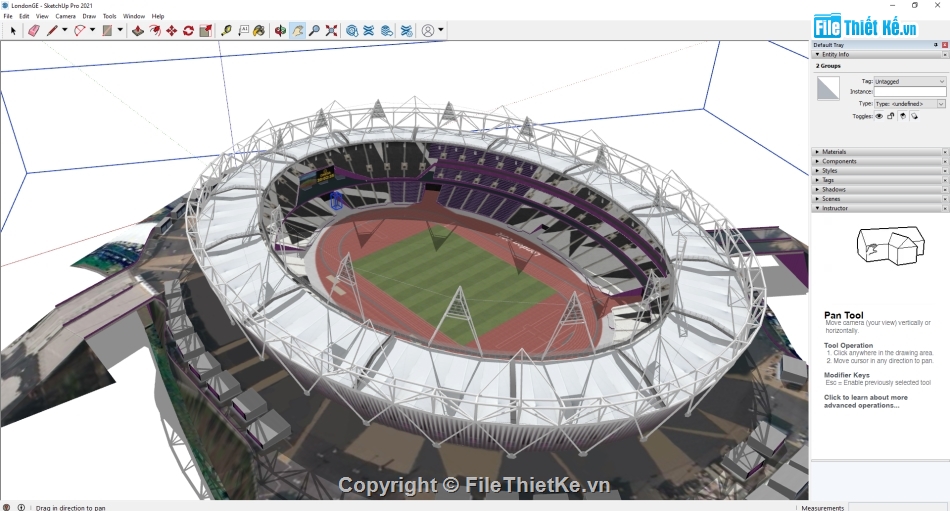Click the info icon in status bar

coord(21,507)
